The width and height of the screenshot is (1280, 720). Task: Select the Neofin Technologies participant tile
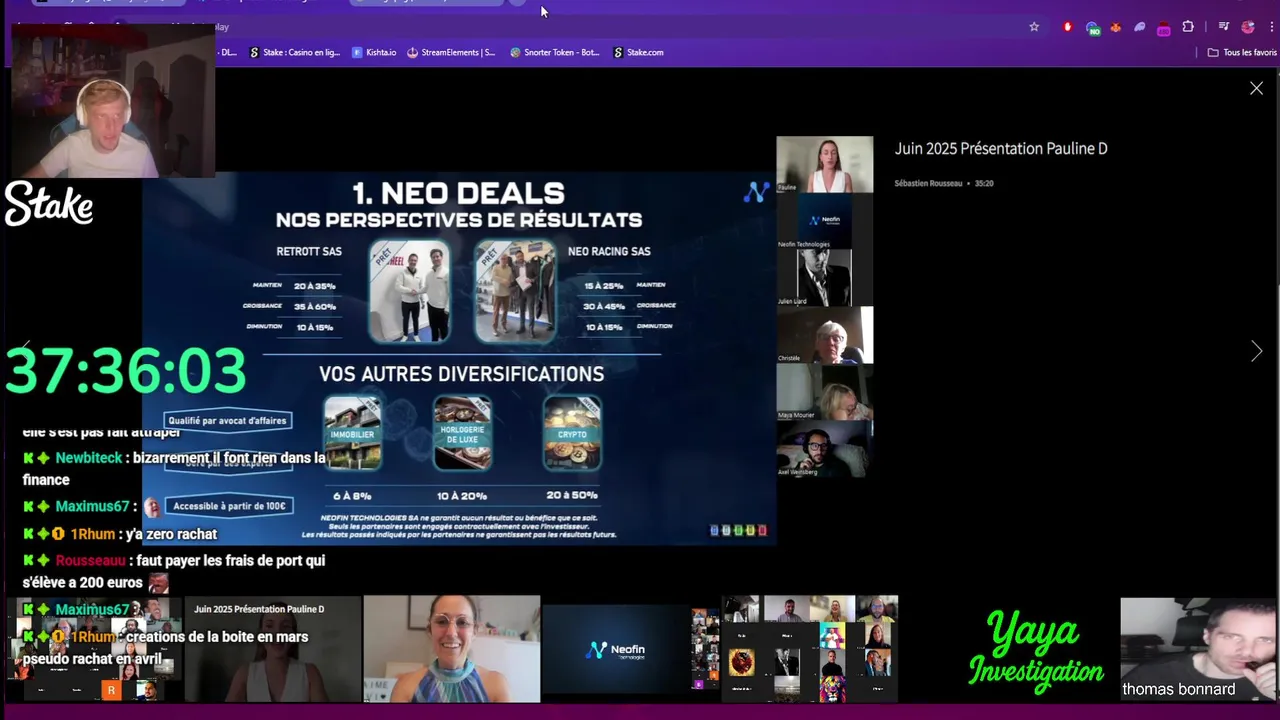point(825,221)
